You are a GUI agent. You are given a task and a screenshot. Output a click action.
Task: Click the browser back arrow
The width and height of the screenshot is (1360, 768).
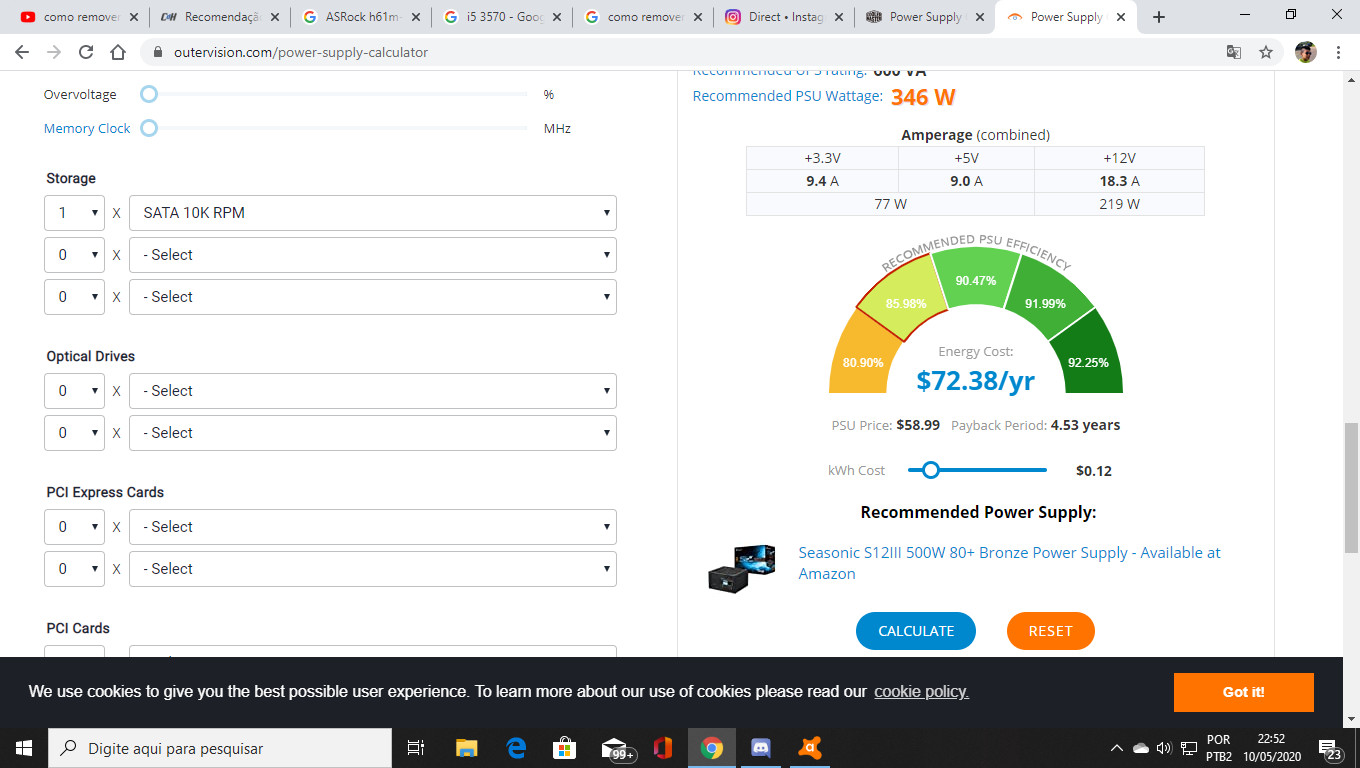pyautogui.click(x=23, y=52)
